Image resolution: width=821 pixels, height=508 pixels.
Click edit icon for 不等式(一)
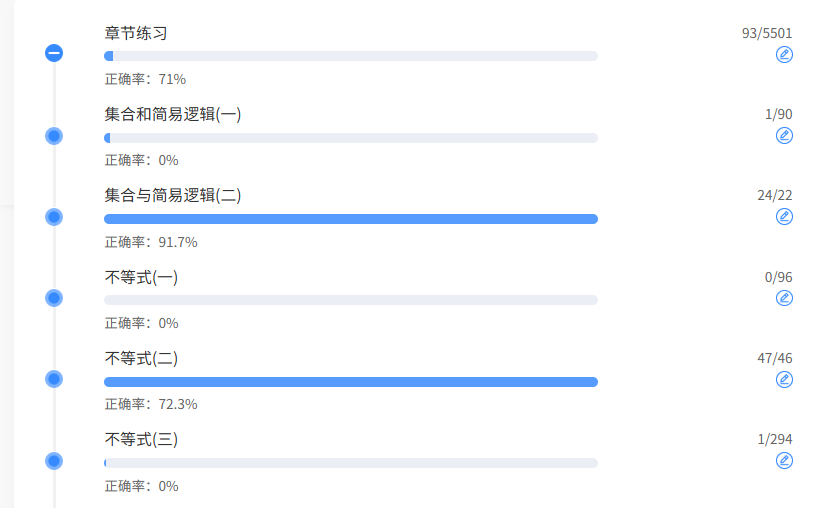784,298
